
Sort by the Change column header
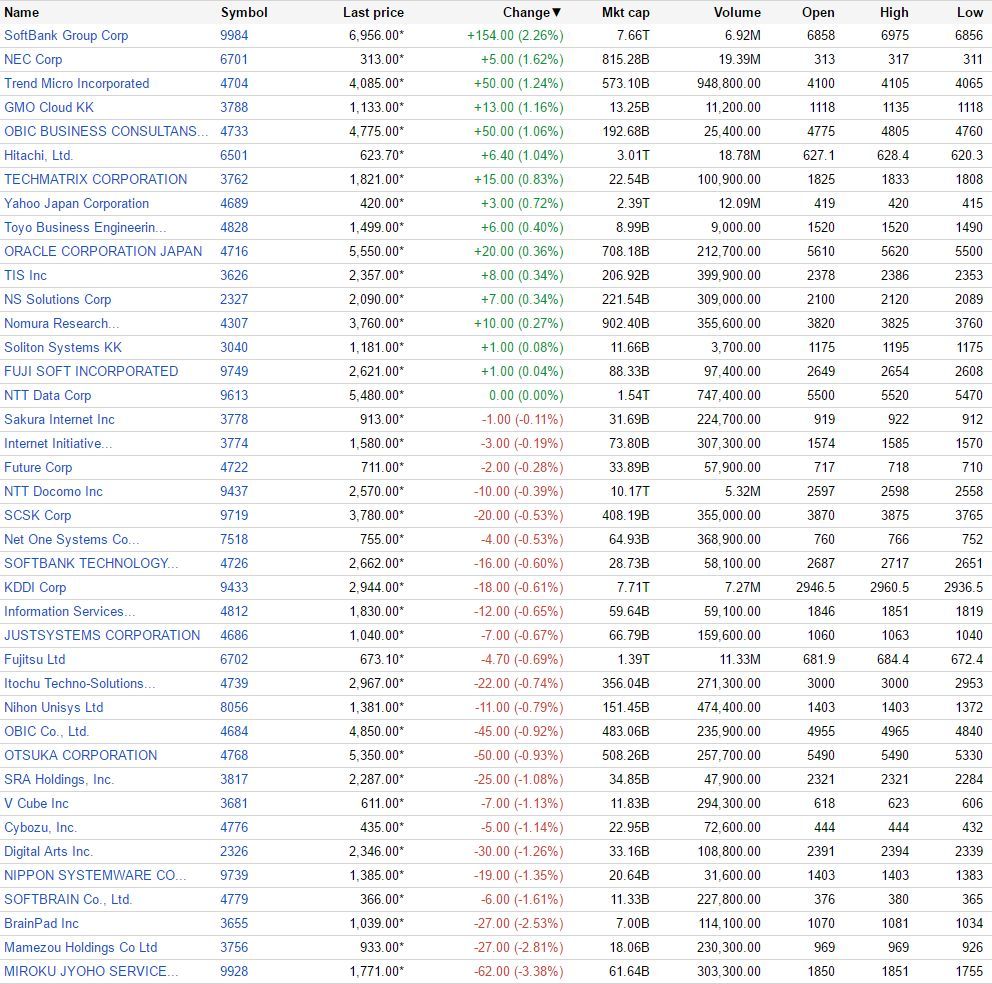[x=532, y=12]
